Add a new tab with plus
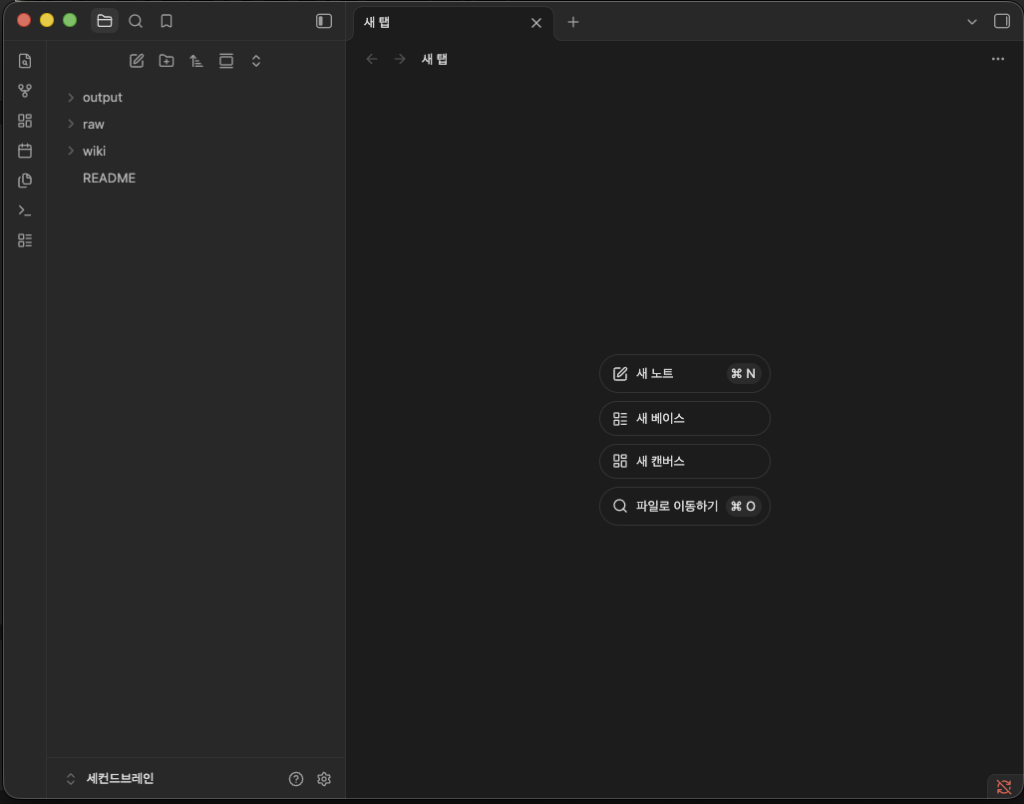The width and height of the screenshot is (1024, 804). [x=573, y=22]
